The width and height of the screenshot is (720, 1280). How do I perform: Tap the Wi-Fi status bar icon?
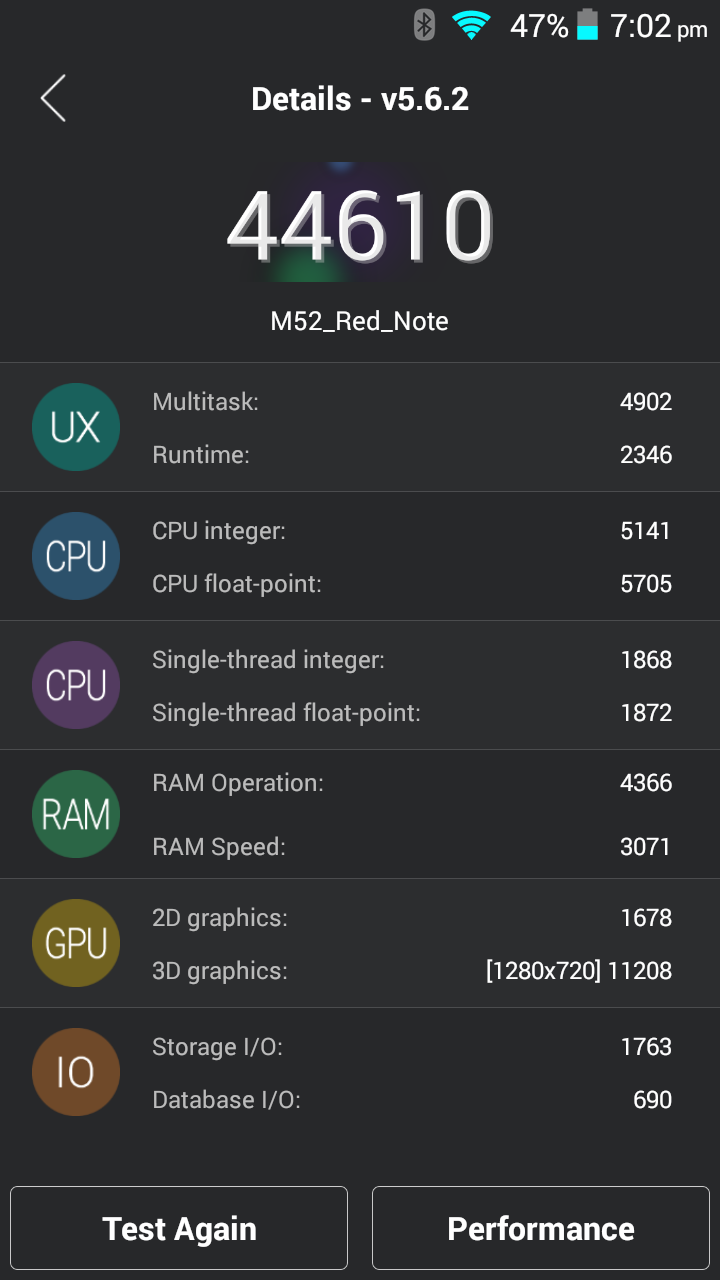pos(471,25)
